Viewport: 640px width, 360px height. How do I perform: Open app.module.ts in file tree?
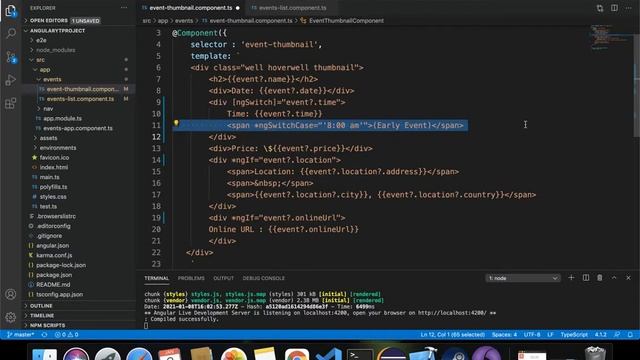click(x=62, y=119)
